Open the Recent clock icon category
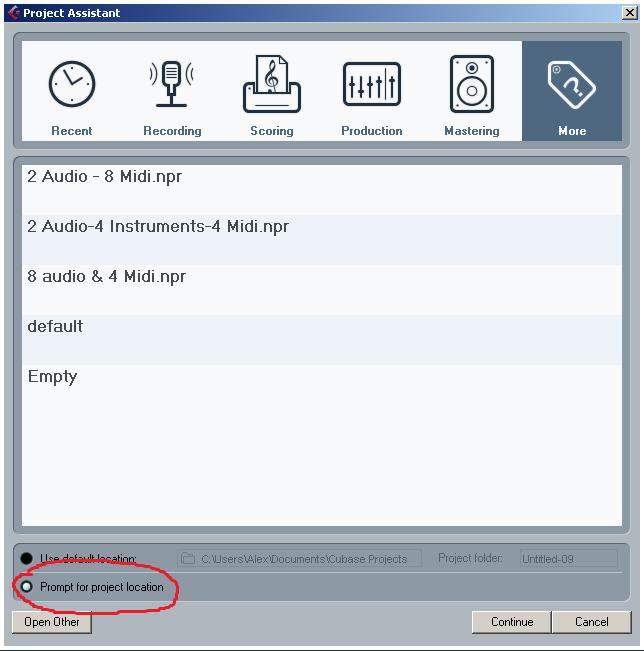The height and width of the screenshot is (651, 644). coord(71,84)
